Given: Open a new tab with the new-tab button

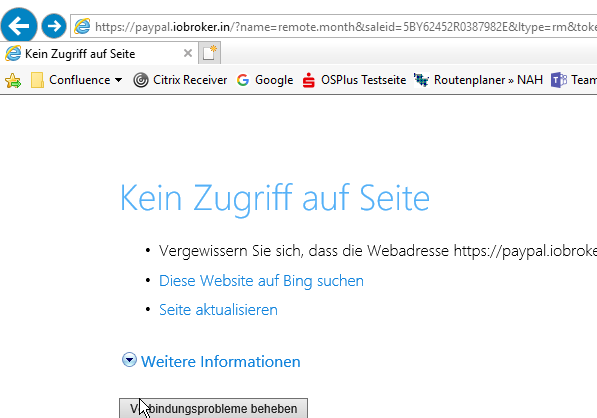Looking at the screenshot, I should (209, 53).
